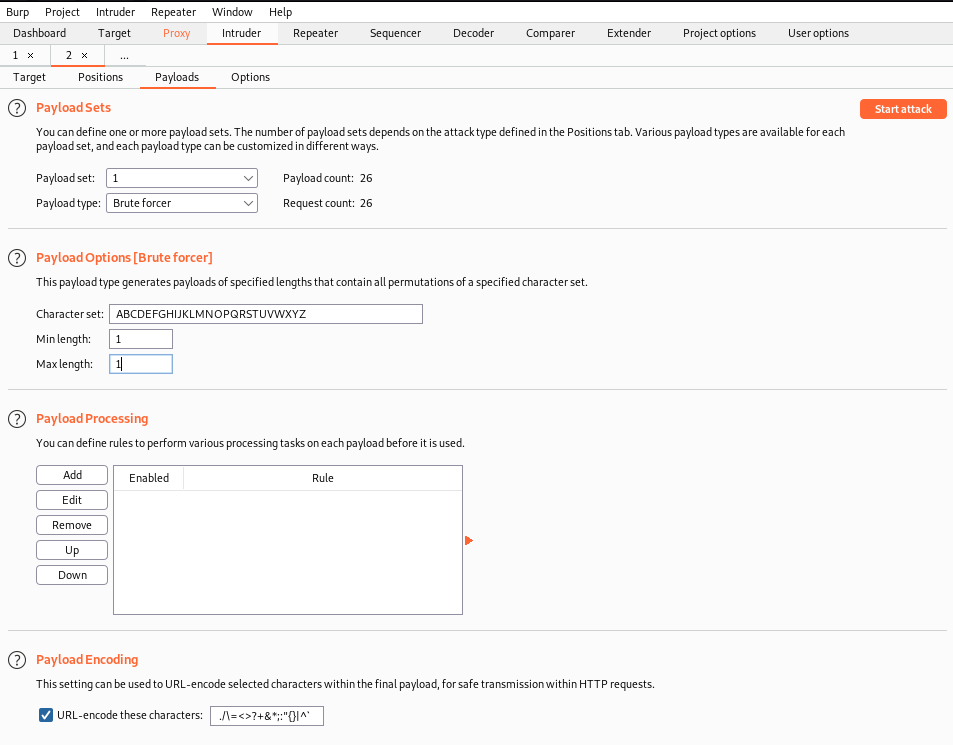953x745 pixels.
Task: Focus the Max length field
Action: tap(141, 364)
